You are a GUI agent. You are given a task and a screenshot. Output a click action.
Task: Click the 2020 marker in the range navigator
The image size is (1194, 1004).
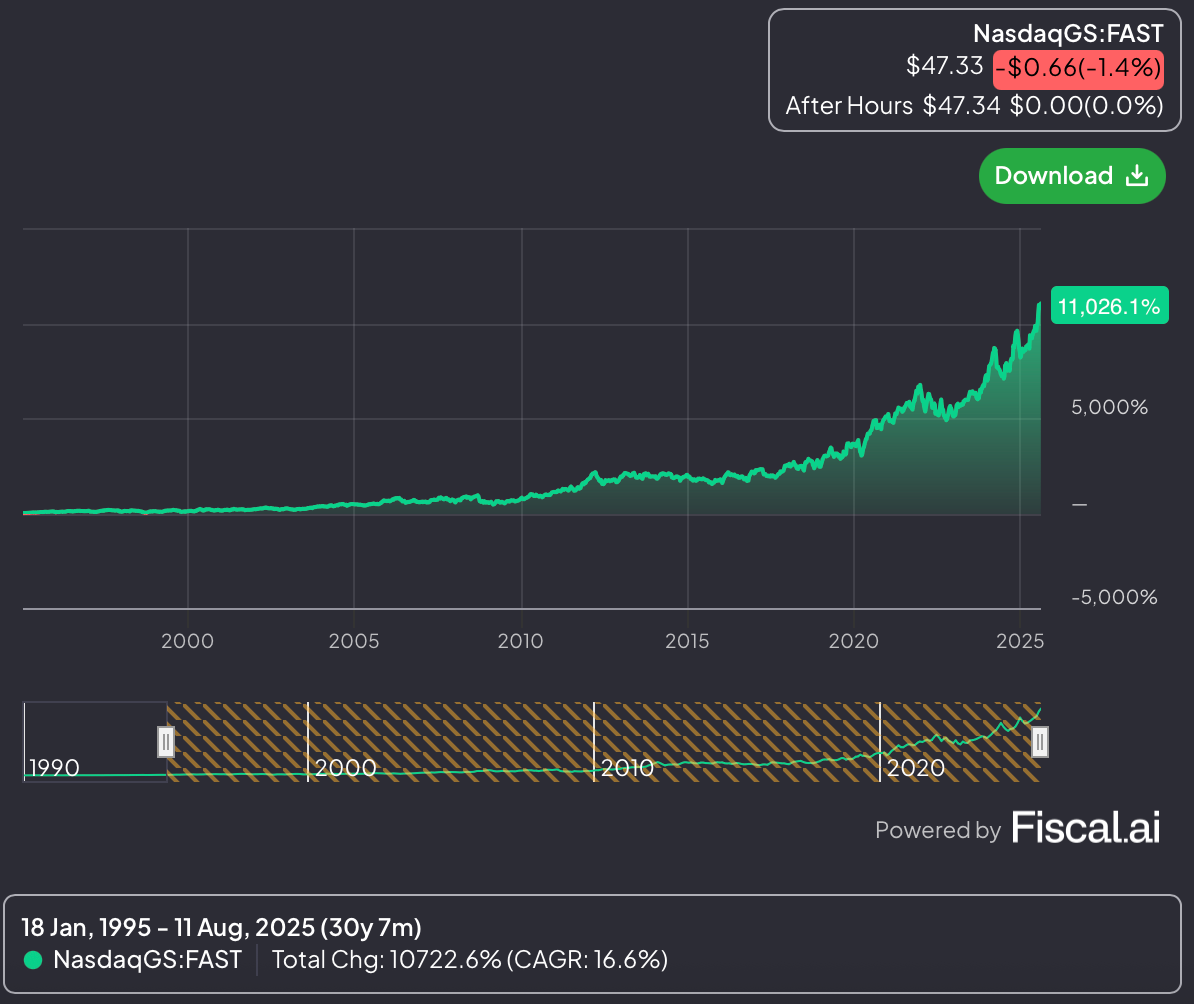tap(916, 768)
